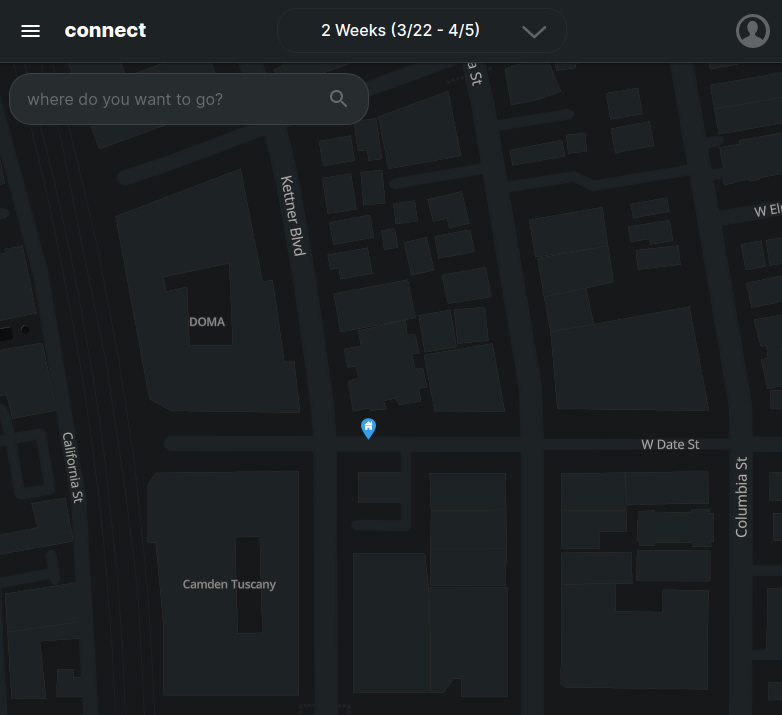Screen dimensions: 782x715
Task: Click the DOMA building label
Action: pos(207,322)
